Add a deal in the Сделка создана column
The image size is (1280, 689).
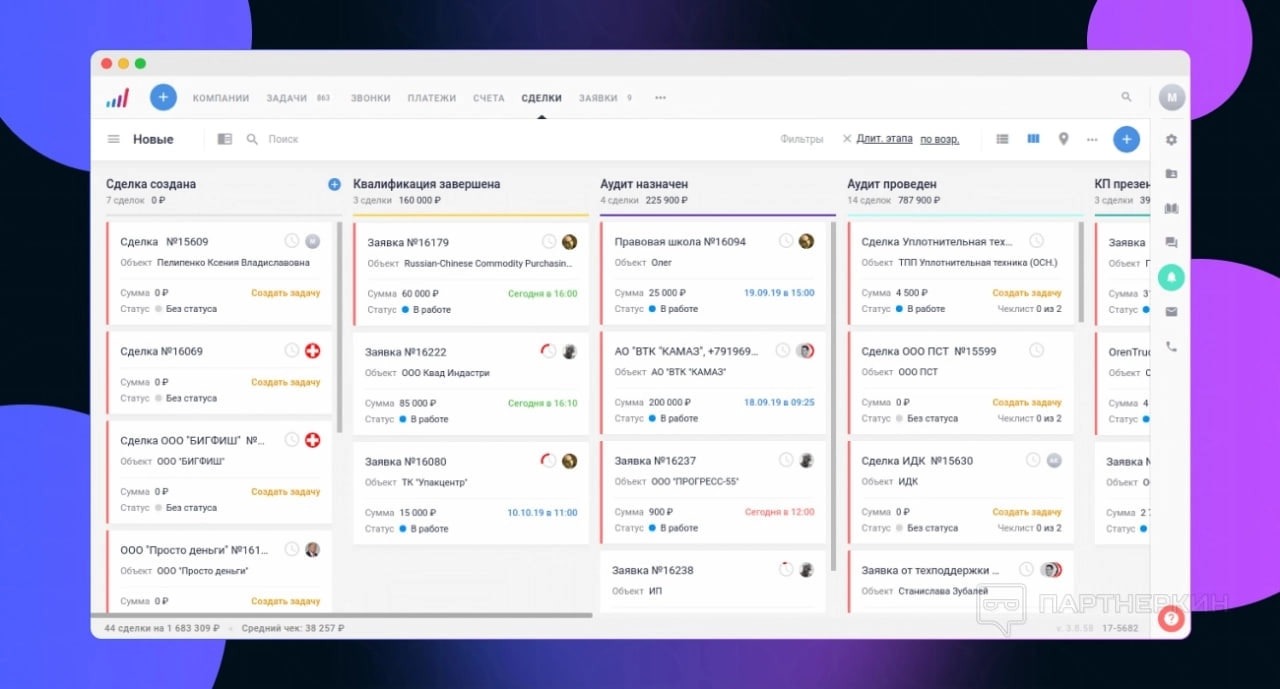pos(334,184)
